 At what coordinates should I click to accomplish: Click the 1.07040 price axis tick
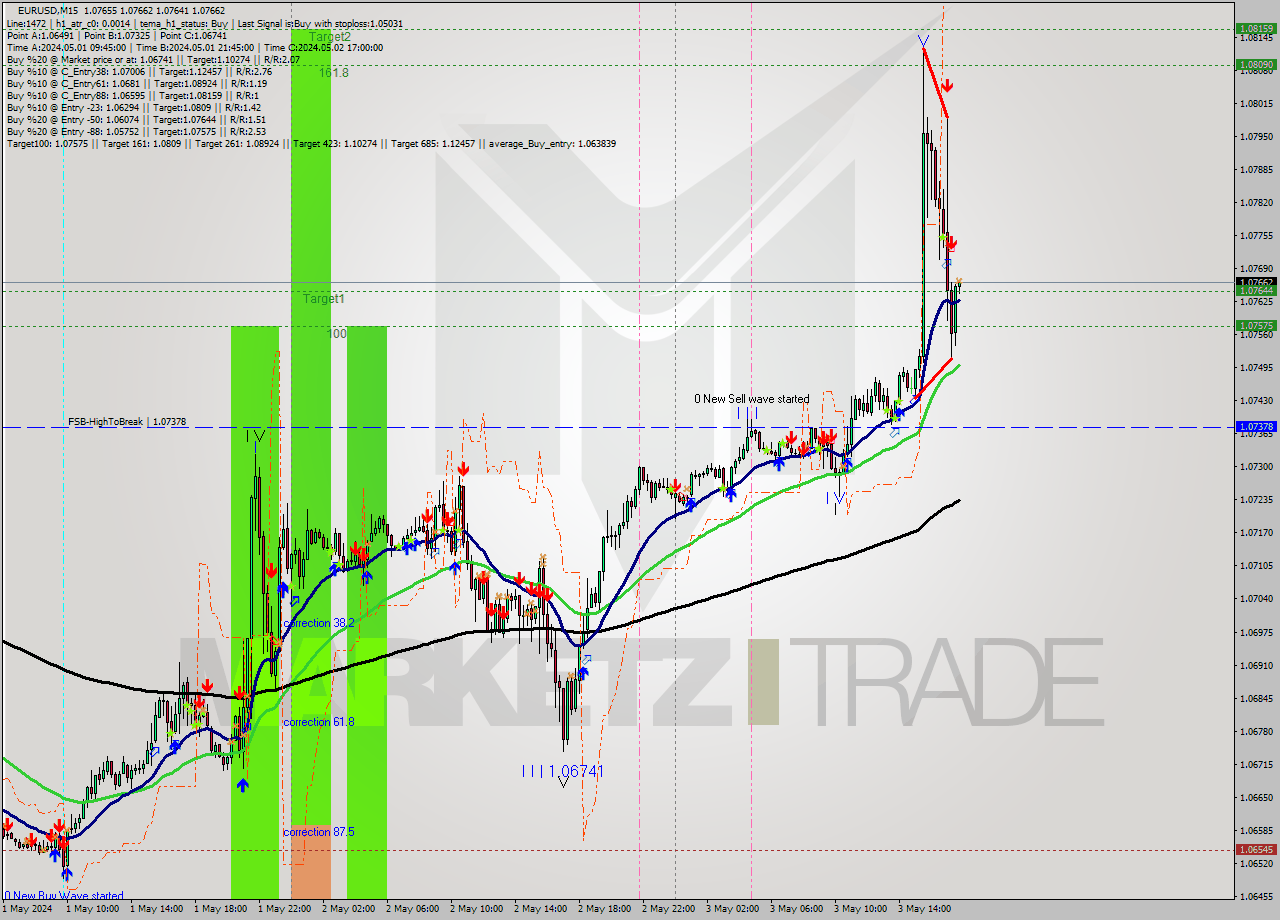click(1255, 598)
